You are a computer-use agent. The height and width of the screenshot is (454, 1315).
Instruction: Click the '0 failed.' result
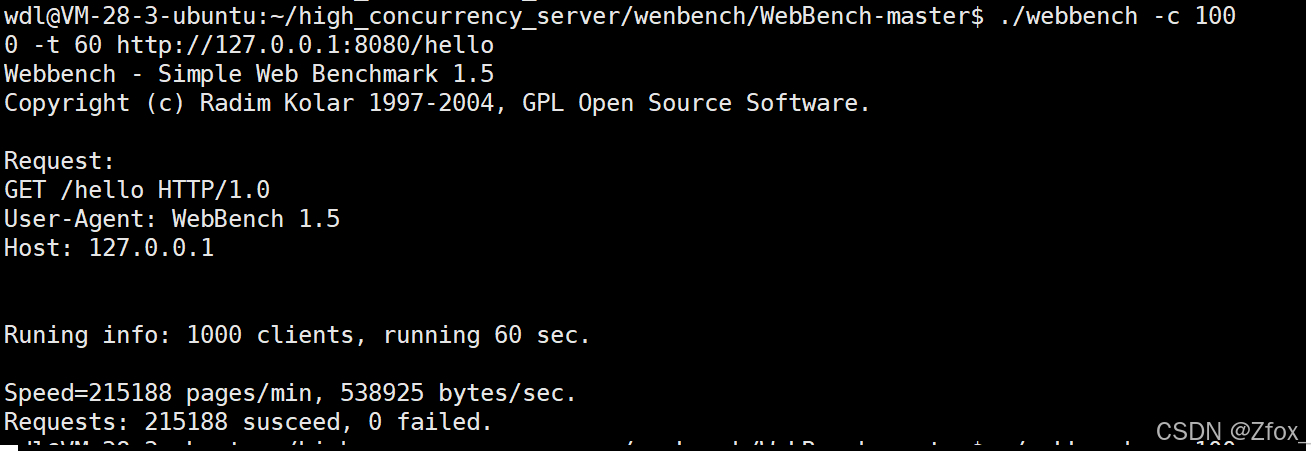[431, 422]
